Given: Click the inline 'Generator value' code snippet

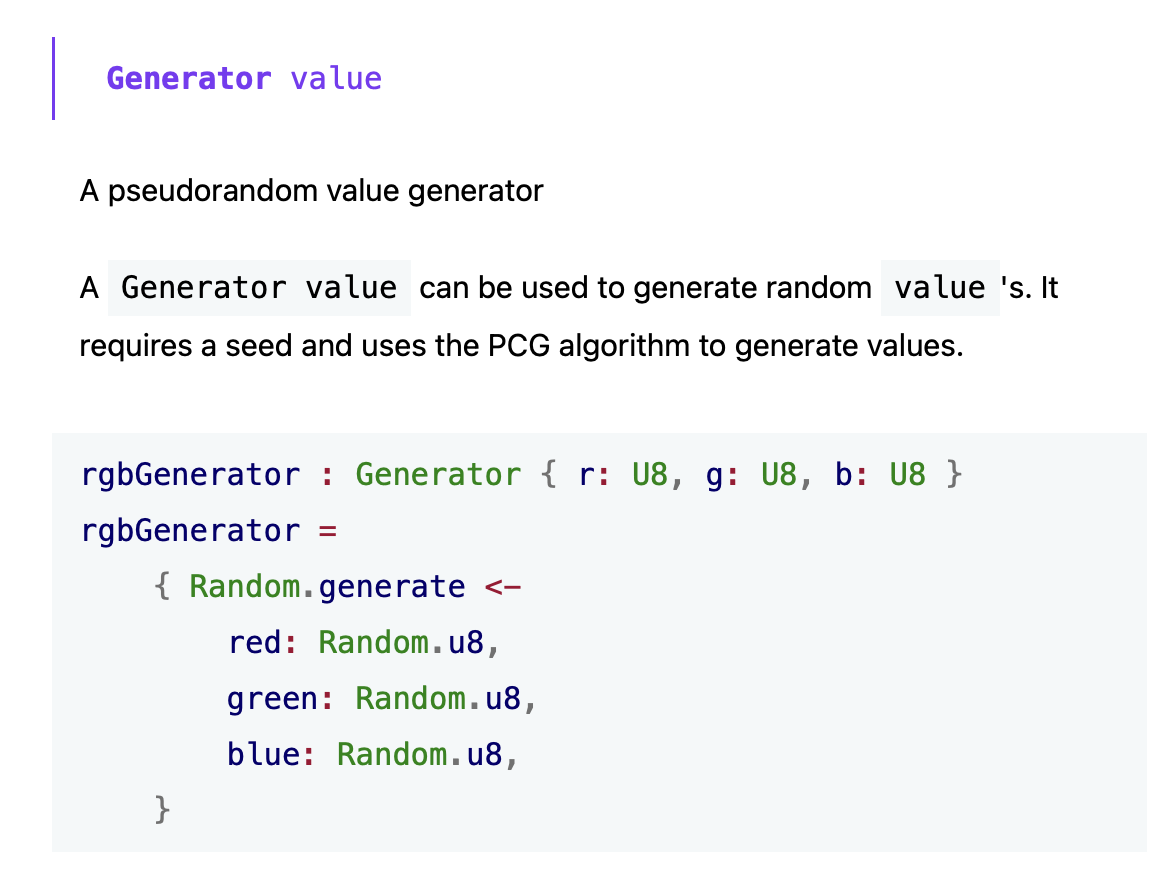Looking at the screenshot, I should point(259,288).
